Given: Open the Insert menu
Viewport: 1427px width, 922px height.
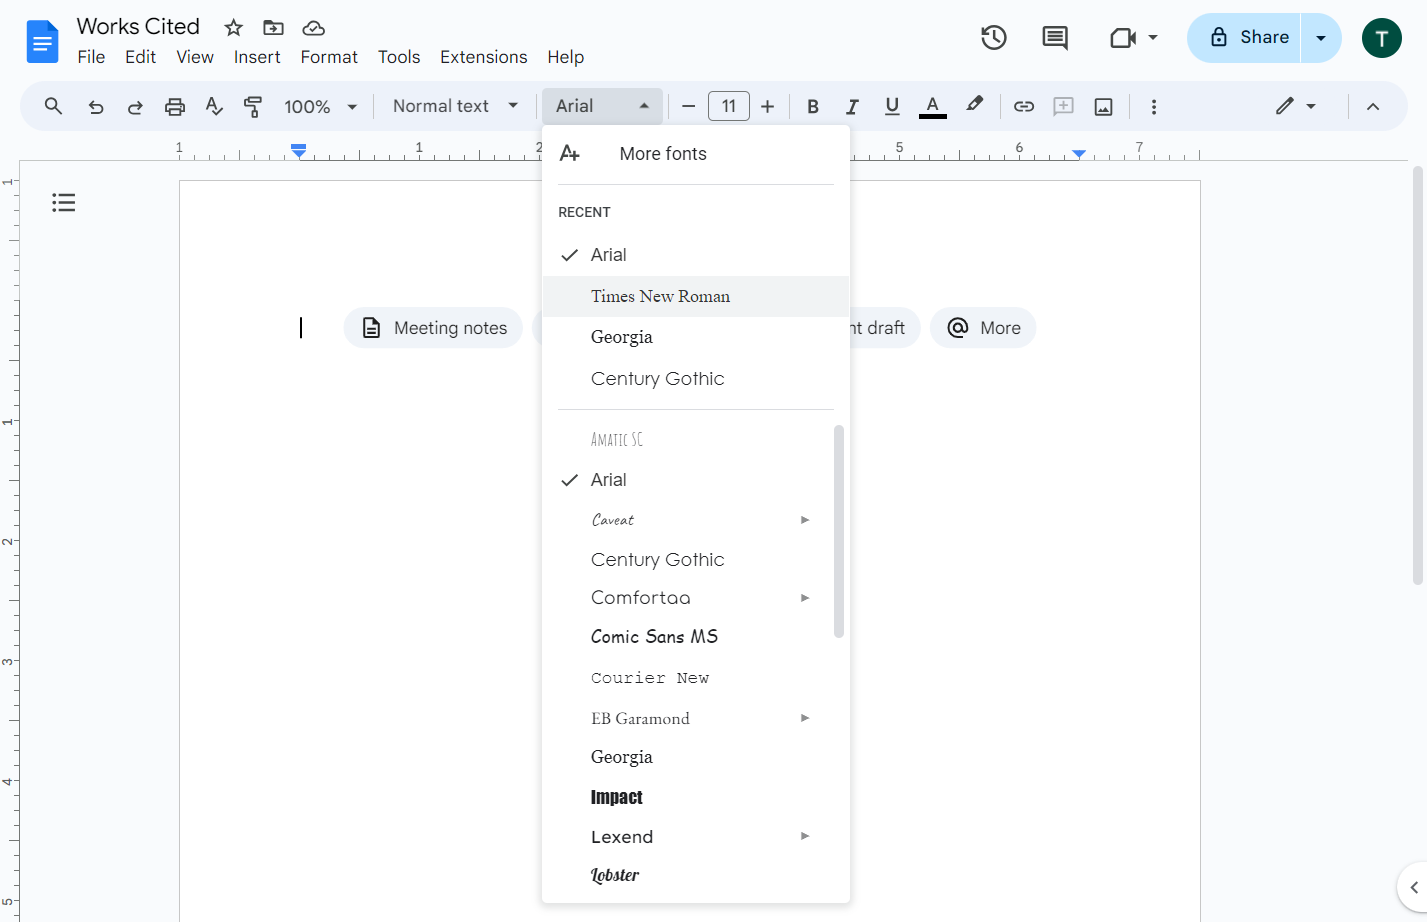Looking at the screenshot, I should (x=257, y=57).
